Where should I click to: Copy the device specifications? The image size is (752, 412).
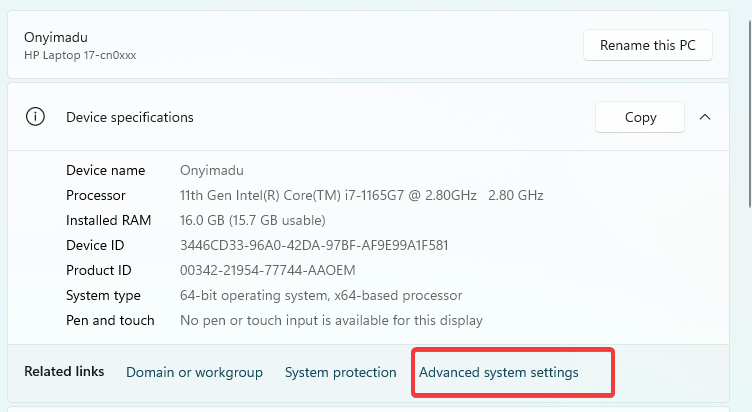coord(640,117)
